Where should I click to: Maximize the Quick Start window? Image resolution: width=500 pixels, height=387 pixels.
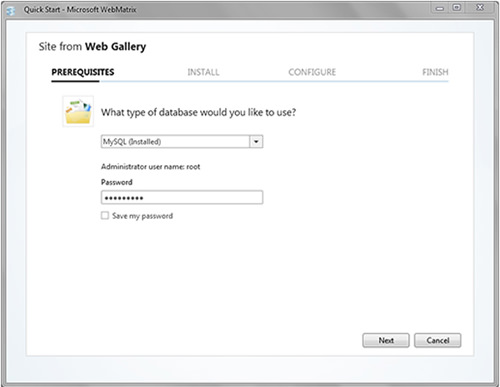[x=457, y=8]
